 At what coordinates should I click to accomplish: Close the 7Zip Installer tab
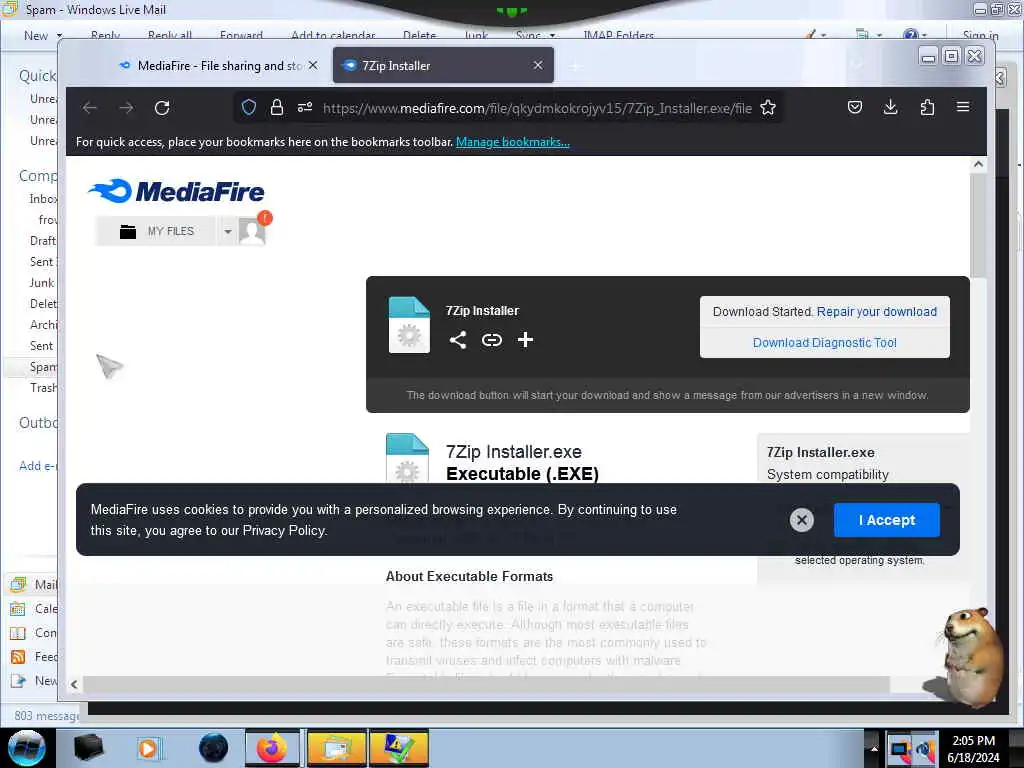537,65
